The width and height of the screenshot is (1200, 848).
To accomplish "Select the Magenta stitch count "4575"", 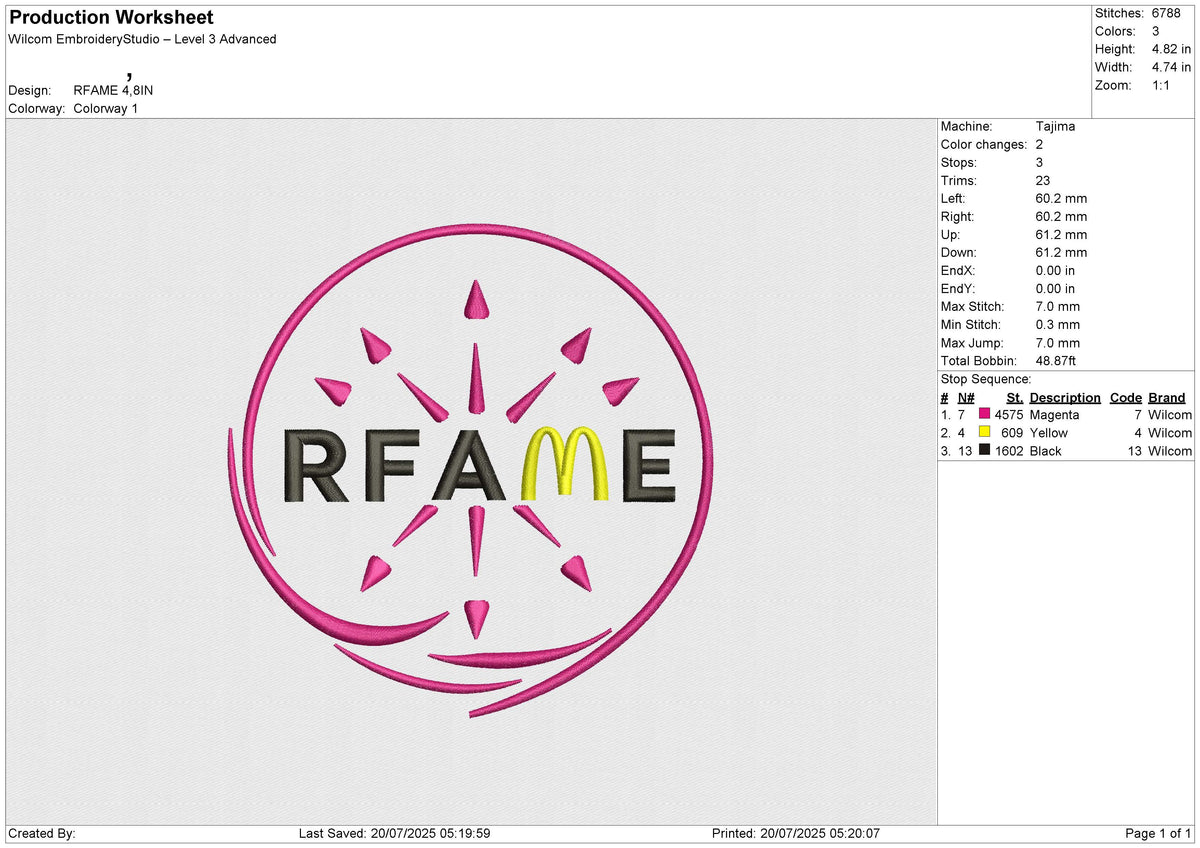I will point(1009,415).
